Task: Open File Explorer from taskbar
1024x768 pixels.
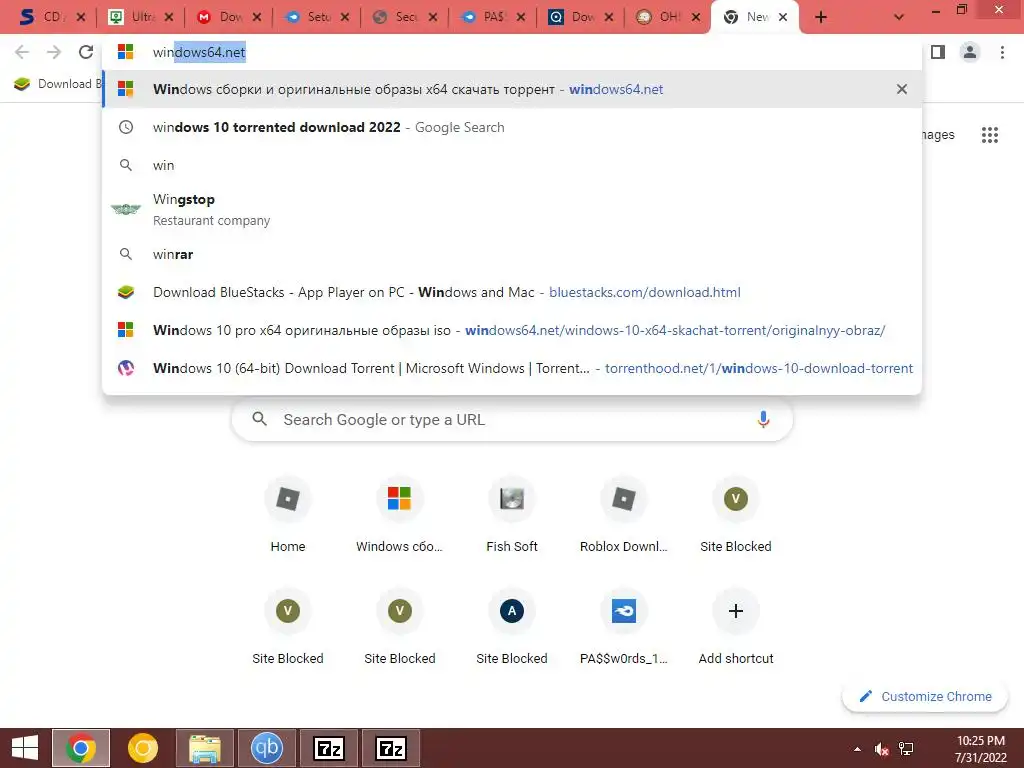Action: coord(204,748)
